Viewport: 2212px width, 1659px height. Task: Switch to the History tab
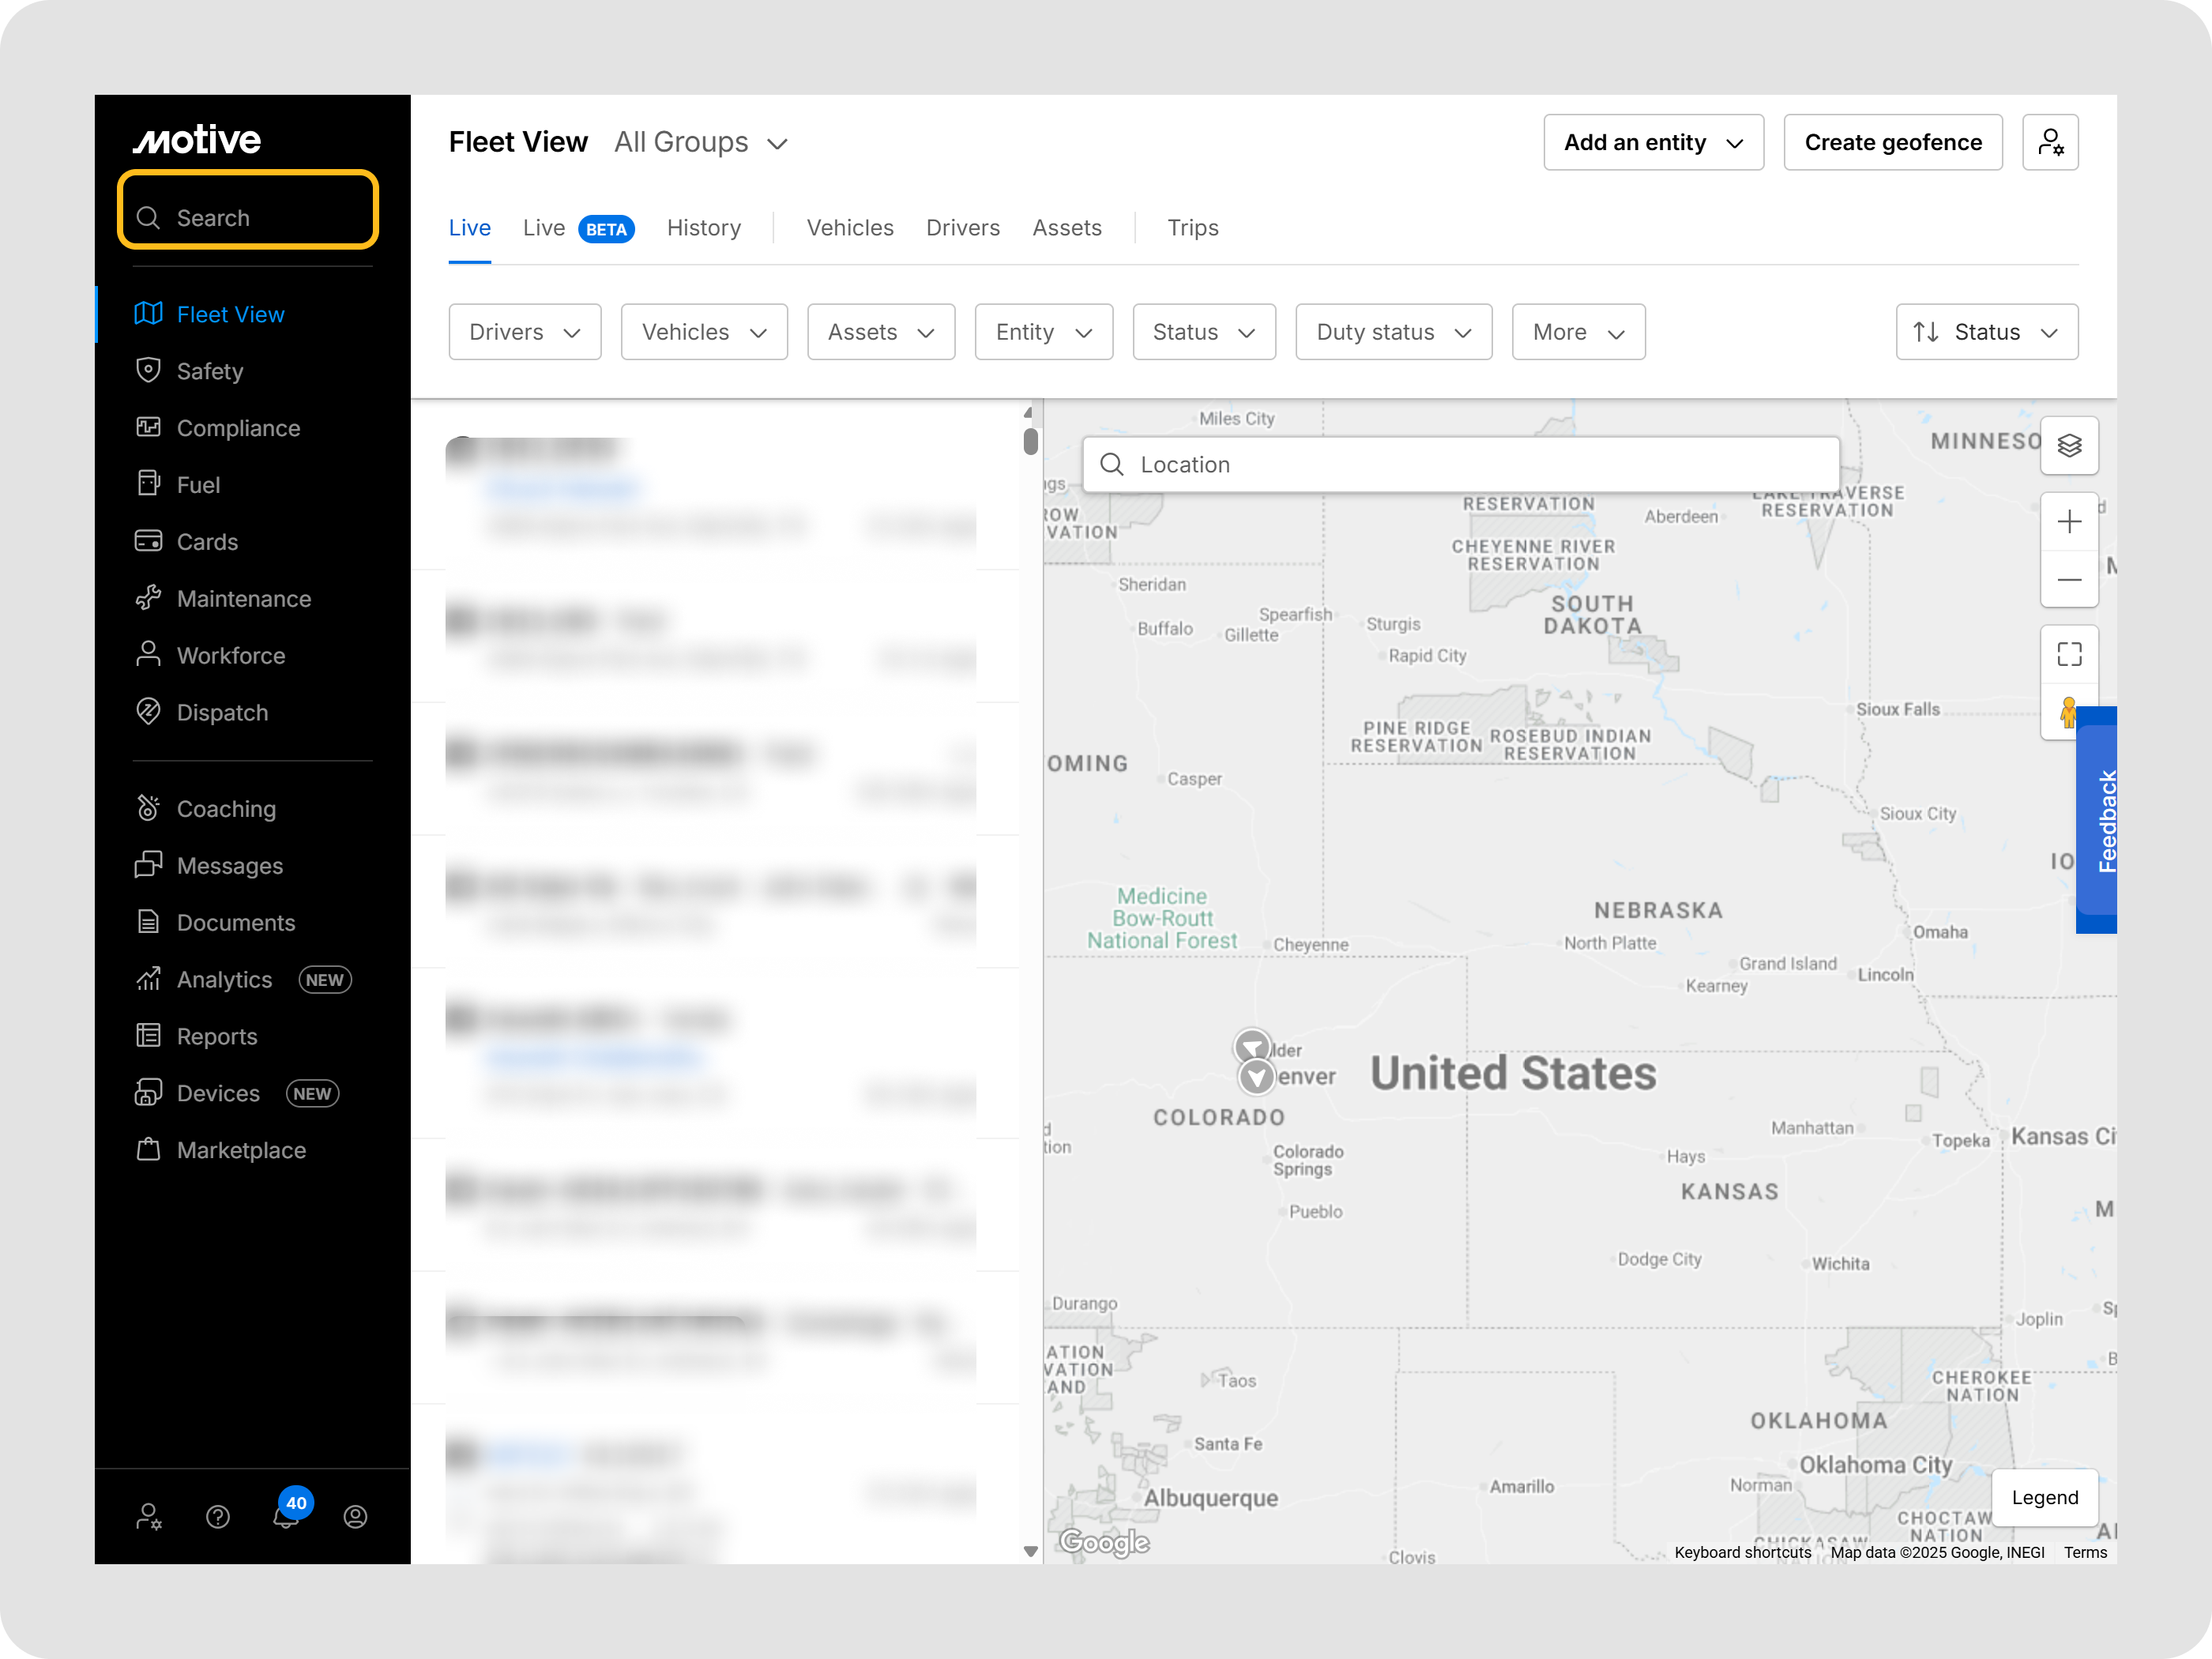coord(704,228)
